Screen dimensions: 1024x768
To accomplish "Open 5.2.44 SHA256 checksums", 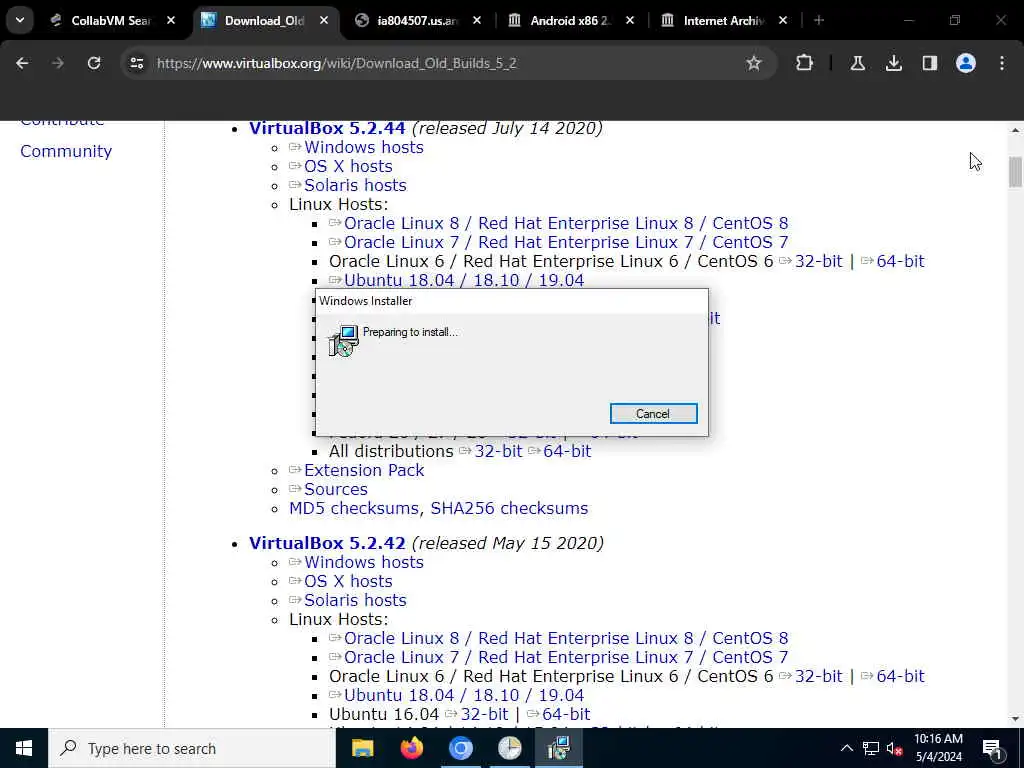I will pos(509,508).
